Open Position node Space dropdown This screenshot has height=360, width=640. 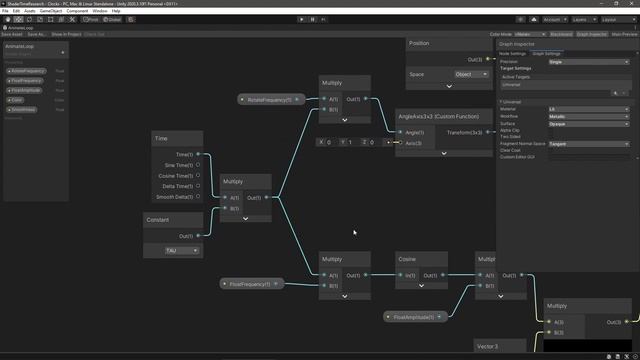(471, 74)
